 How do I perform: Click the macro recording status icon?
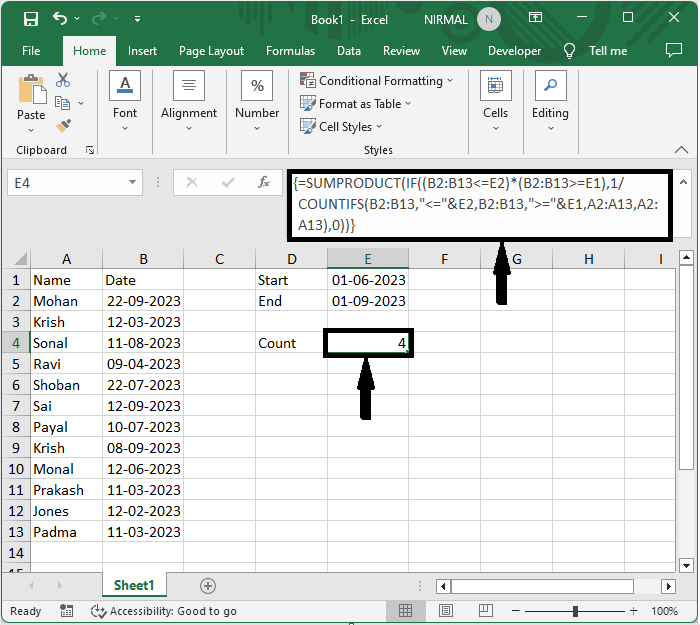coord(67,611)
